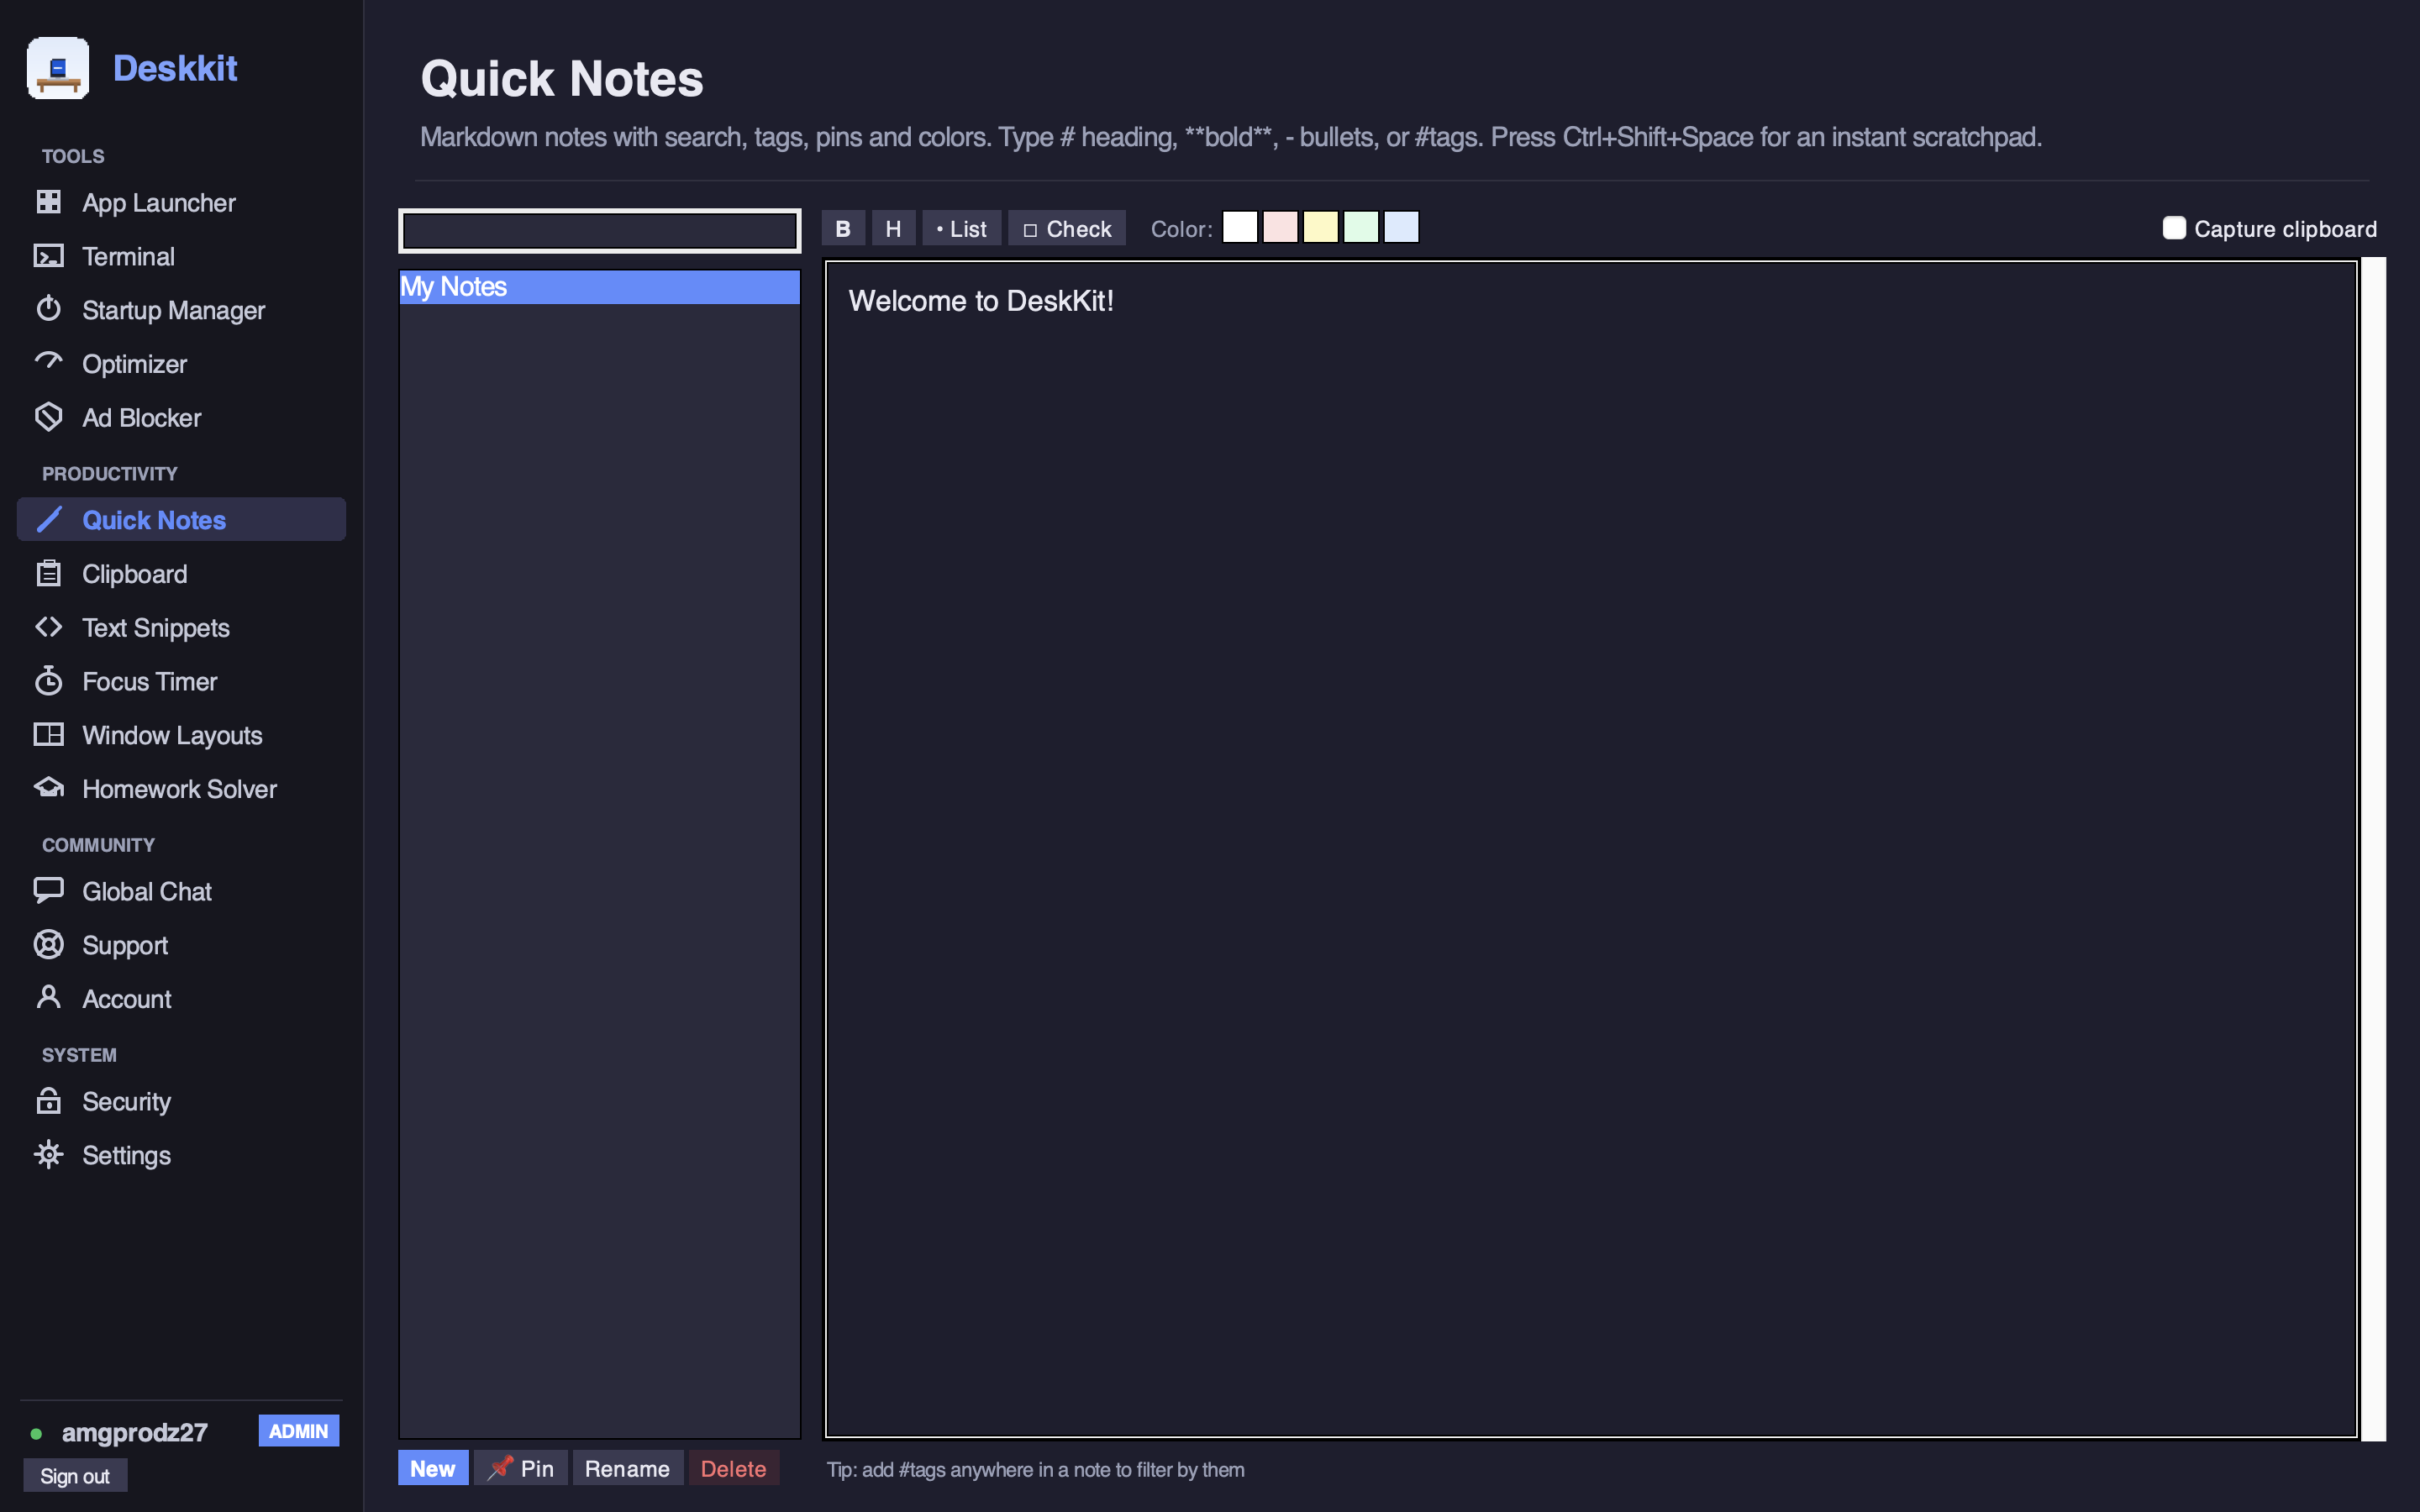This screenshot has width=2420, height=1512.
Task: Click the Global Chat speech bubble icon
Action: pos(48,890)
